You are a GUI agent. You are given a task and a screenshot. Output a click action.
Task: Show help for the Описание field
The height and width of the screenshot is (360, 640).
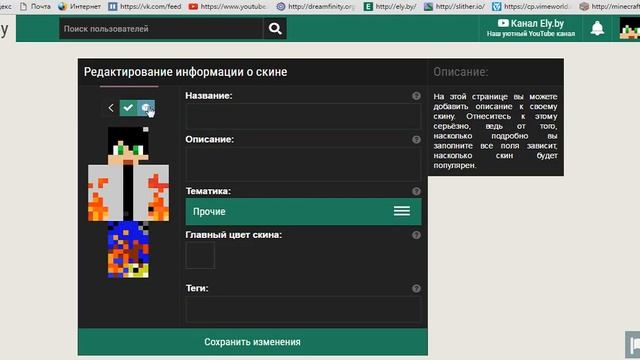click(x=416, y=140)
